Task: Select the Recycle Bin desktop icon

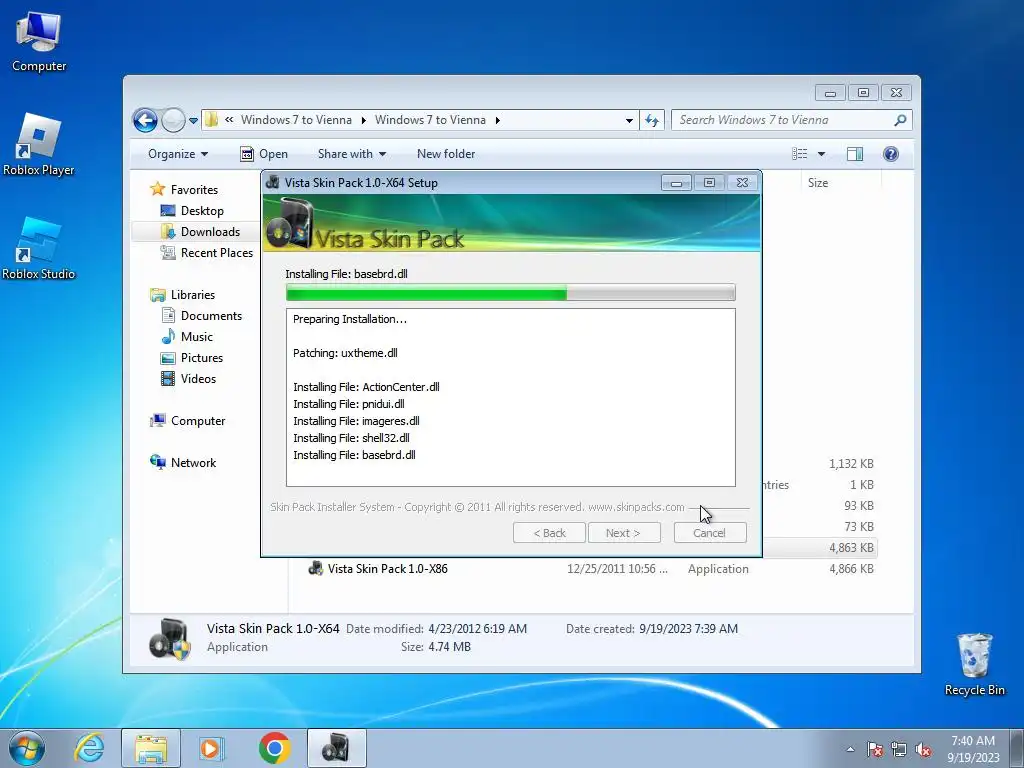Action: click(974, 664)
